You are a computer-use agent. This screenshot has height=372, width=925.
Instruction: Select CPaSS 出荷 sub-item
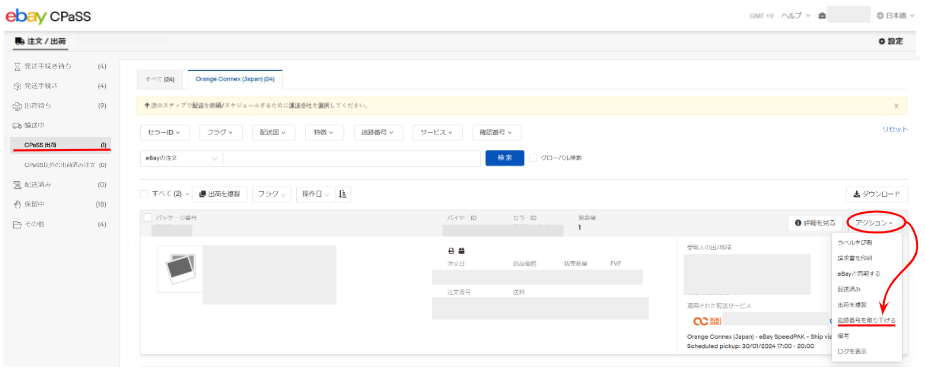click(60, 144)
